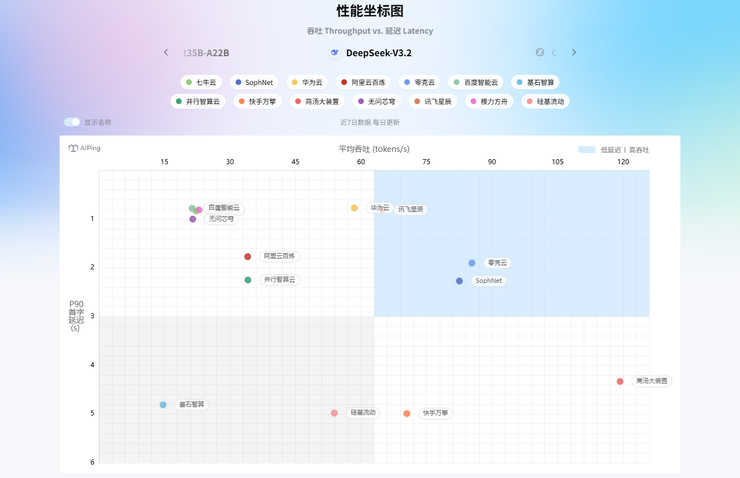This screenshot has width=740, height=478.
Task: Click the DeepSeek whale logo icon
Action: (x=335, y=53)
